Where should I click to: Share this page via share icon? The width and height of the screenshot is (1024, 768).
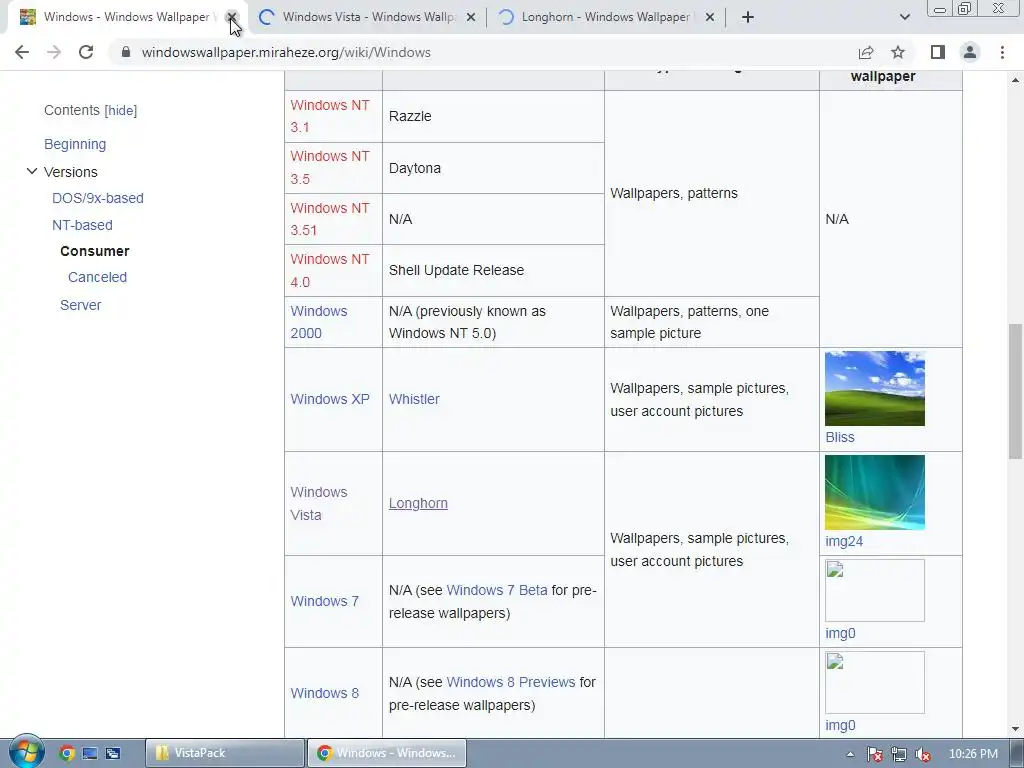pos(866,52)
